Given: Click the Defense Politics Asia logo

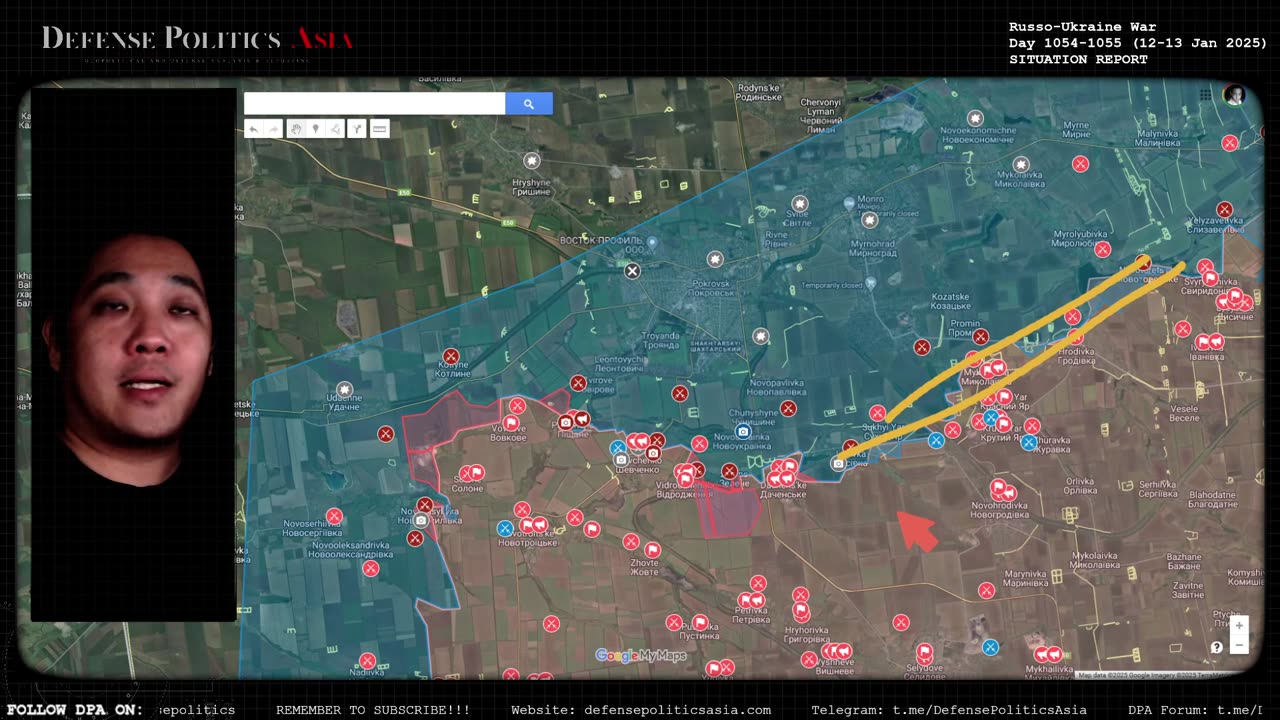Looking at the screenshot, I should pos(197,40).
